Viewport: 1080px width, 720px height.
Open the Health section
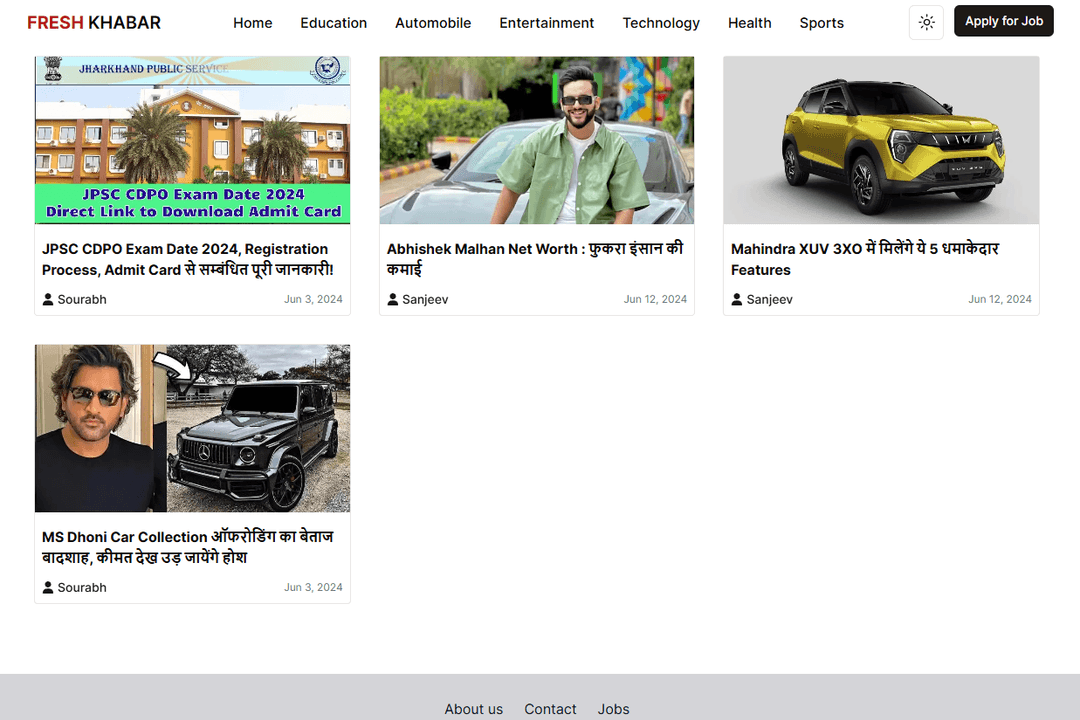click(x=749, y=23)
